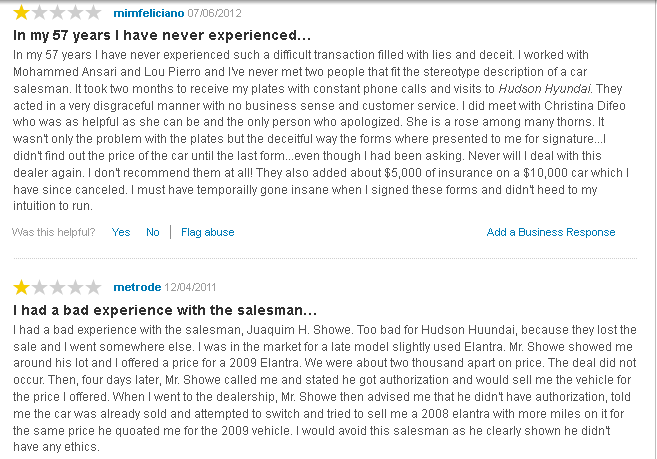Viewport: 657px width, 459px height.
Task: Flag abuse on mimfeliciano's review
Action: click(x=207, y=232)
